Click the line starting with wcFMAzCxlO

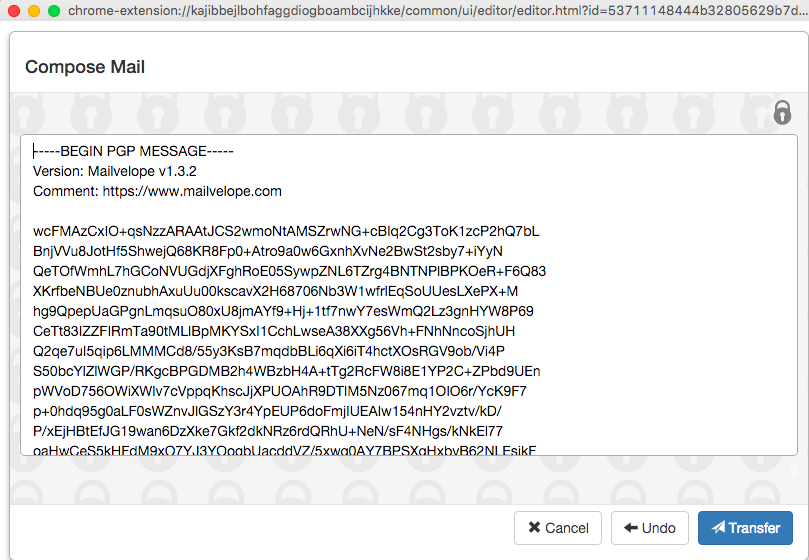pos(286,231)
